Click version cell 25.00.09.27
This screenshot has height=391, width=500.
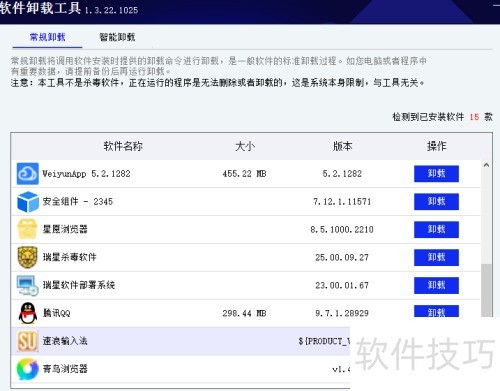pyautogui.click(x=342, y=257)
